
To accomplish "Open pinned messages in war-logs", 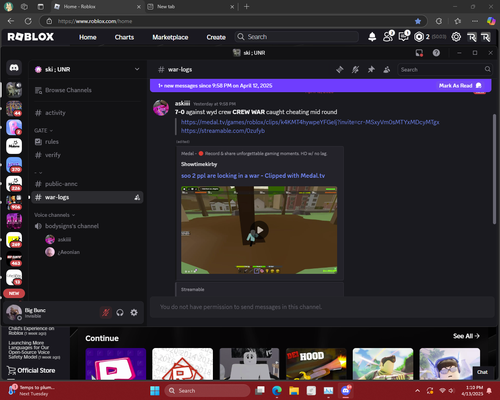I will [x=371, y=70].
